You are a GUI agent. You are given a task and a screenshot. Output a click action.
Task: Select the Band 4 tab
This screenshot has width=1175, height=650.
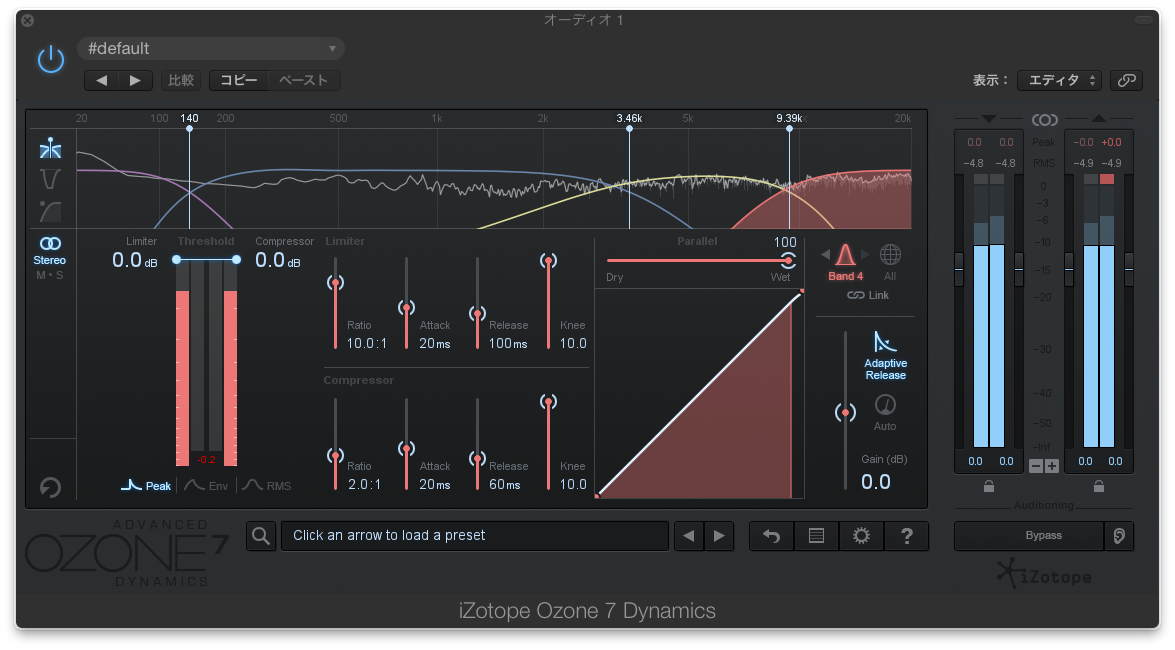coord(845,262)
